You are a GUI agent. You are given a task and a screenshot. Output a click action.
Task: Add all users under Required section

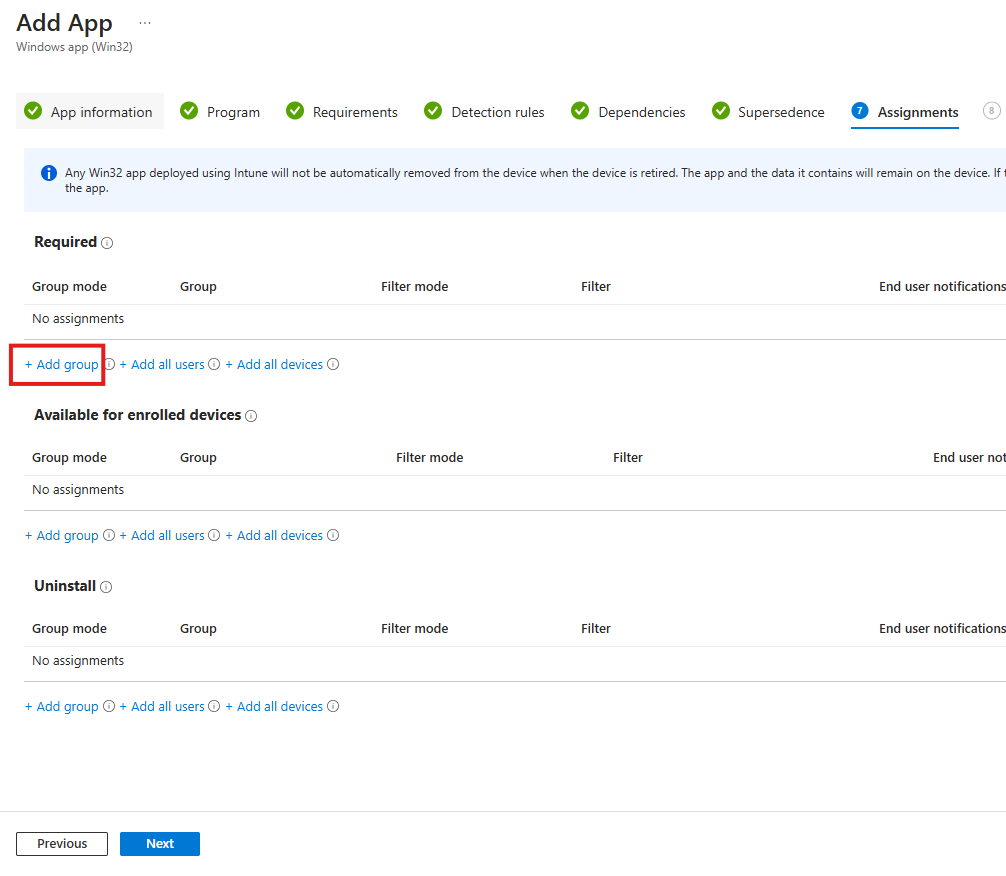pyautogui.click(x=162, y=365)
